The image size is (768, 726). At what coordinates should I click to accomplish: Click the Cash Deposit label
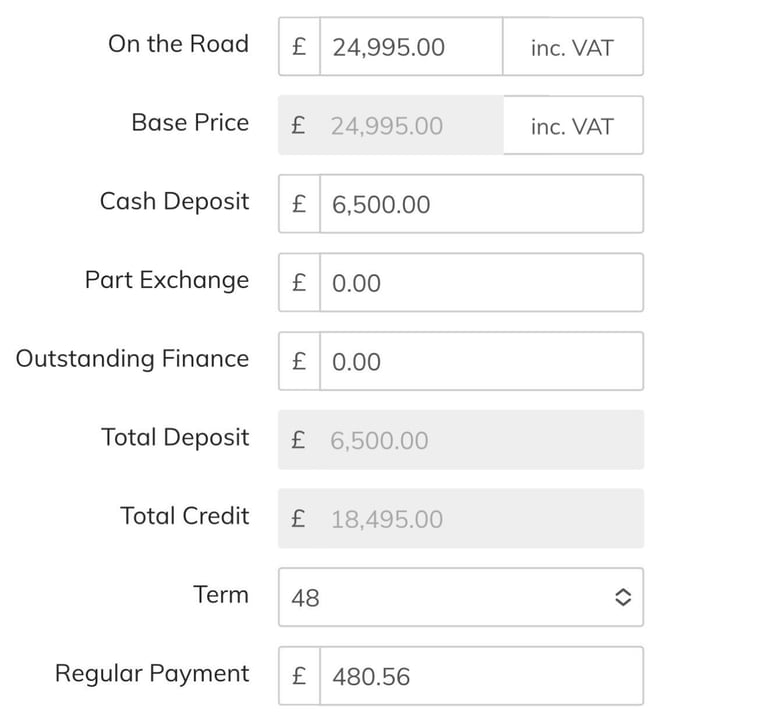(x=174, y=201)
